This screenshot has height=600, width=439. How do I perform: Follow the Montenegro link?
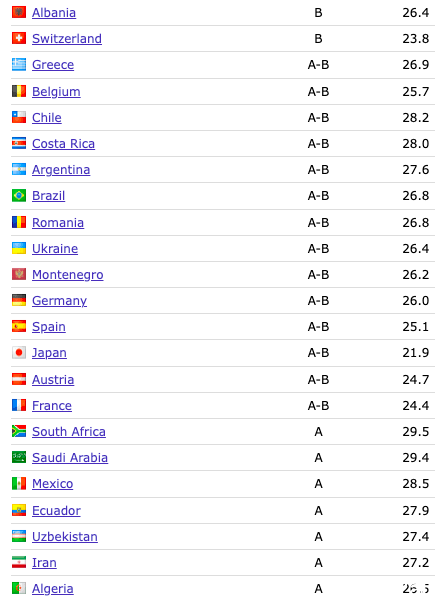click(x=68, y=275)
